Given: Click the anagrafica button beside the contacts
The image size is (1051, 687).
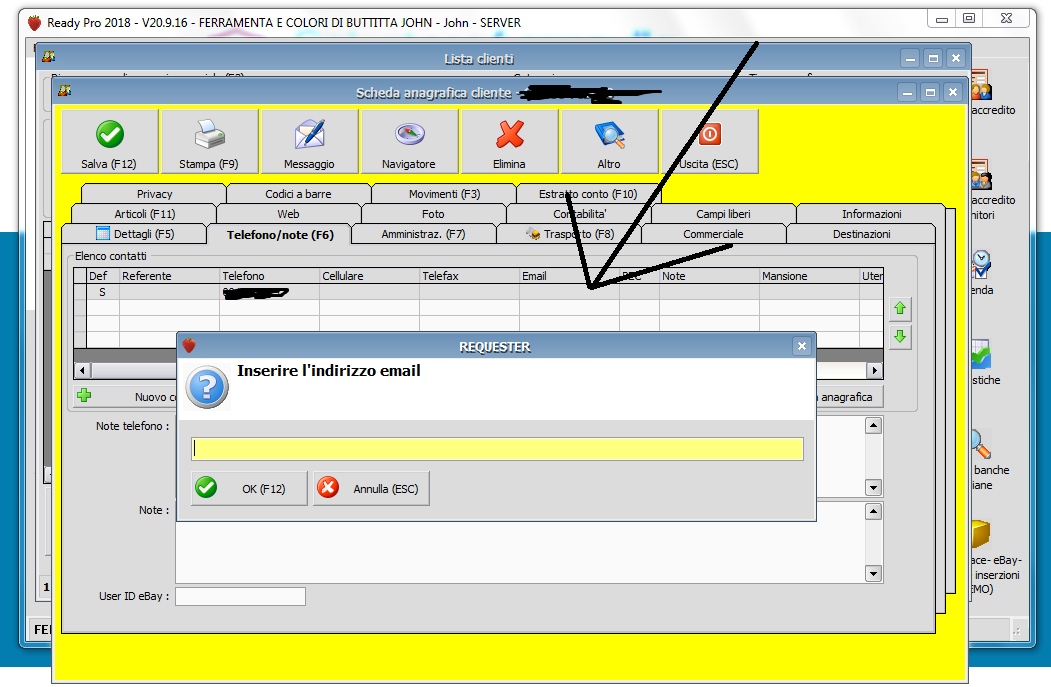Looking at the screenshot, I should (x=849, y=397).
